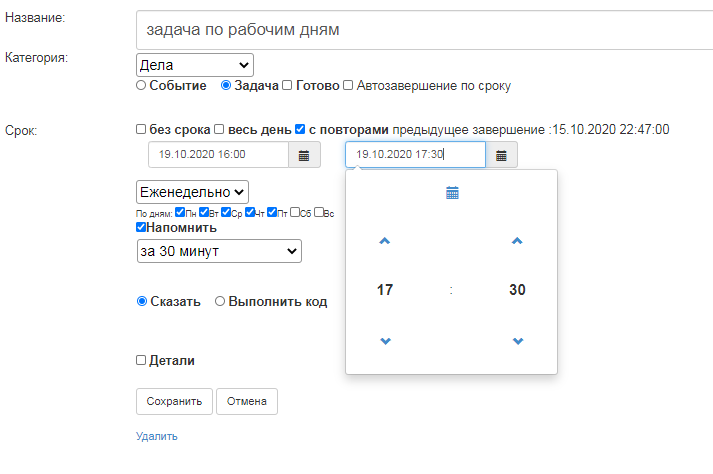Viewport: 713px width, 474px height.
Task: Decrease the minutes below 30
Action: [518, 341]
